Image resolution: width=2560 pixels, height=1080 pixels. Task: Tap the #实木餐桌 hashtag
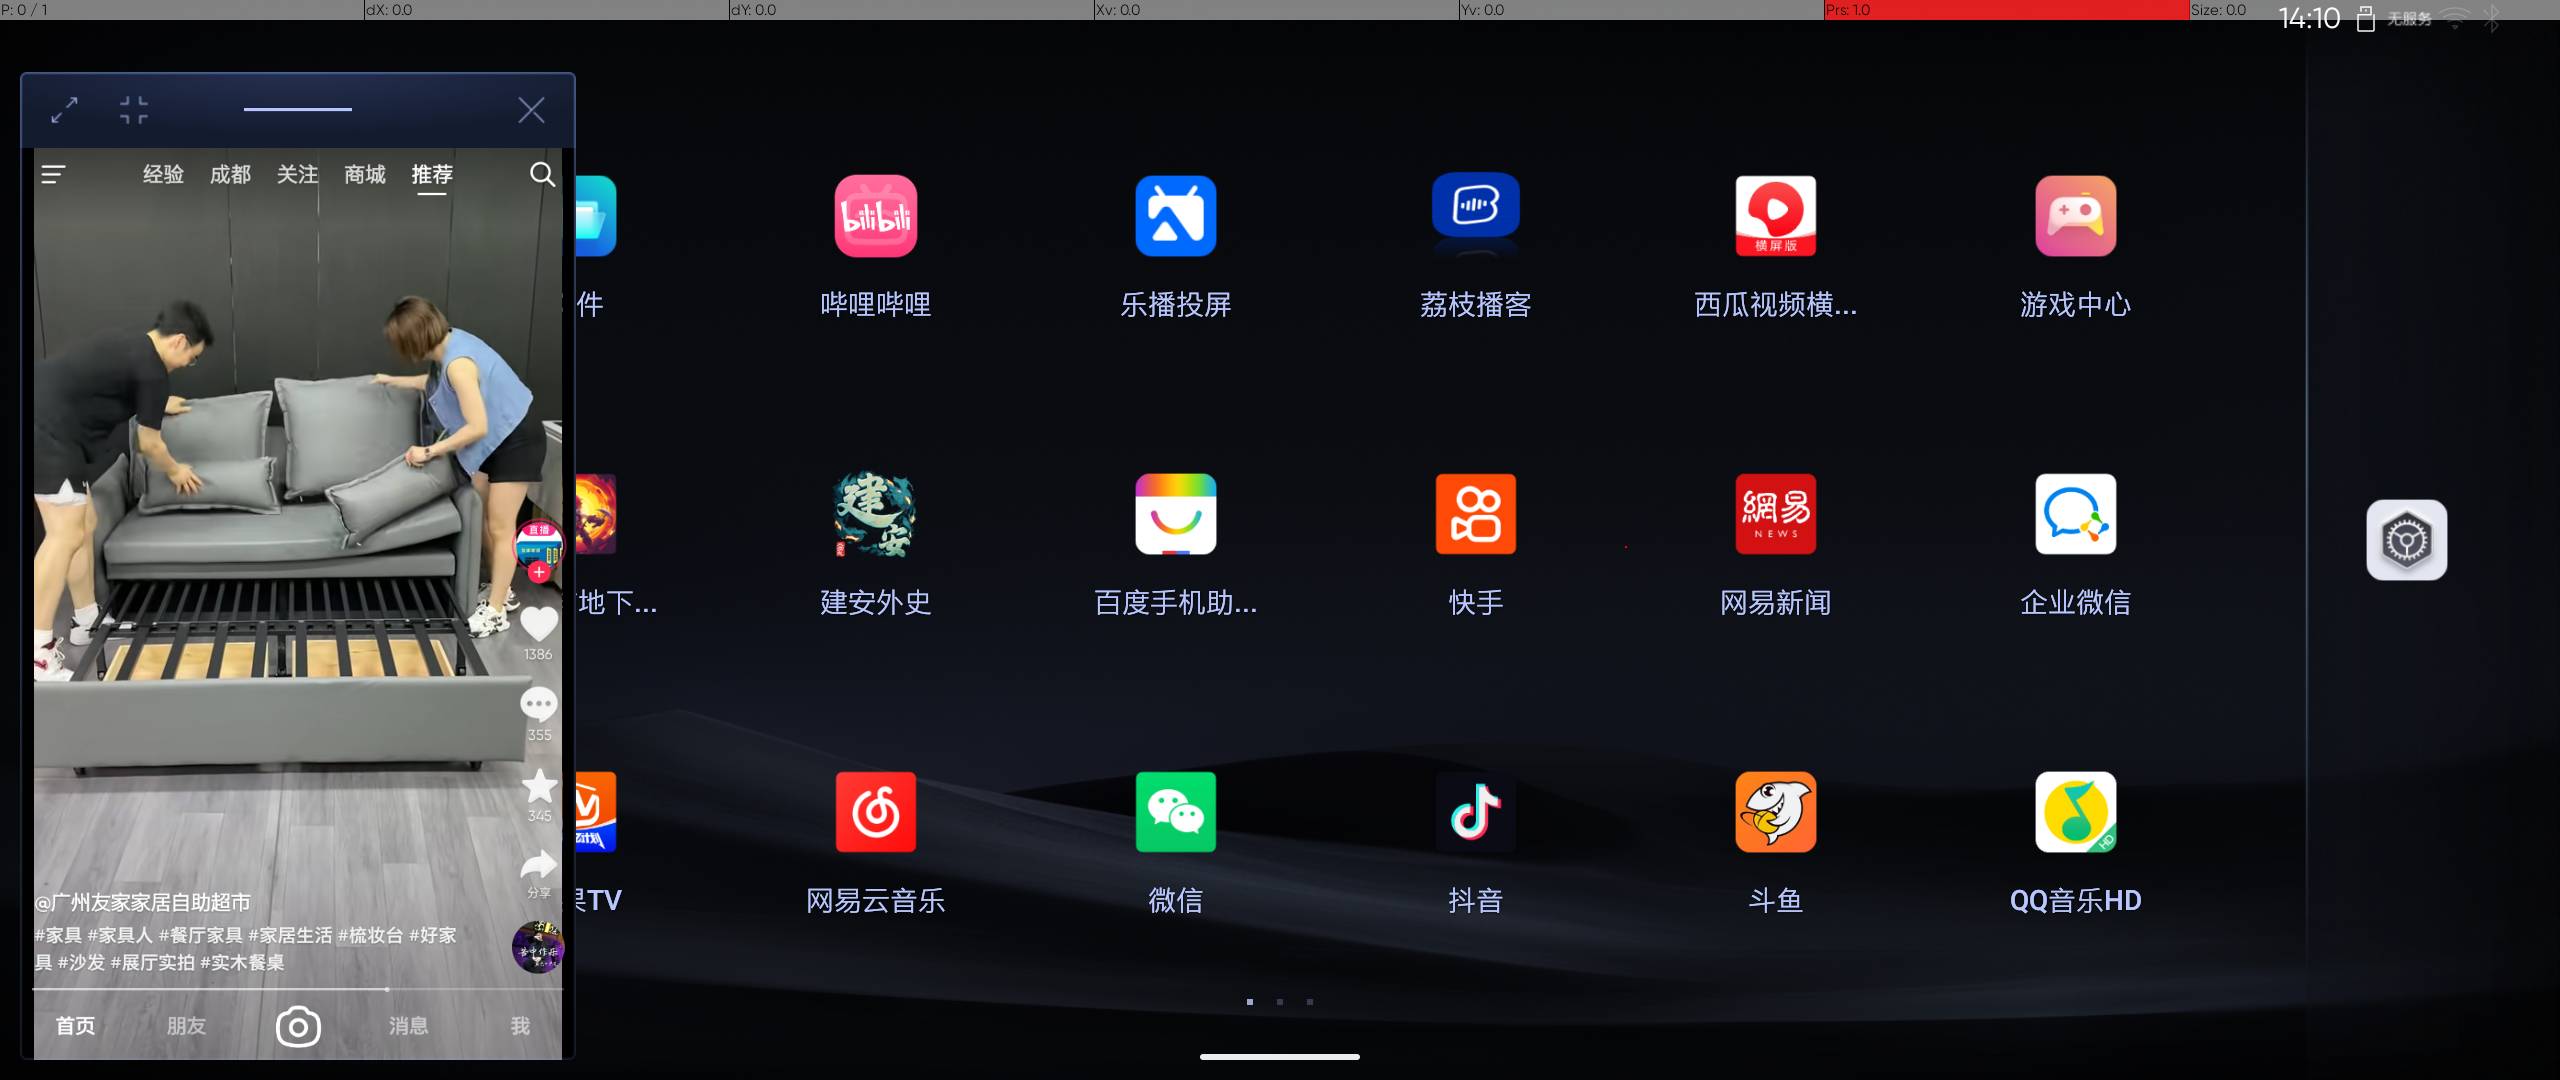242,962
